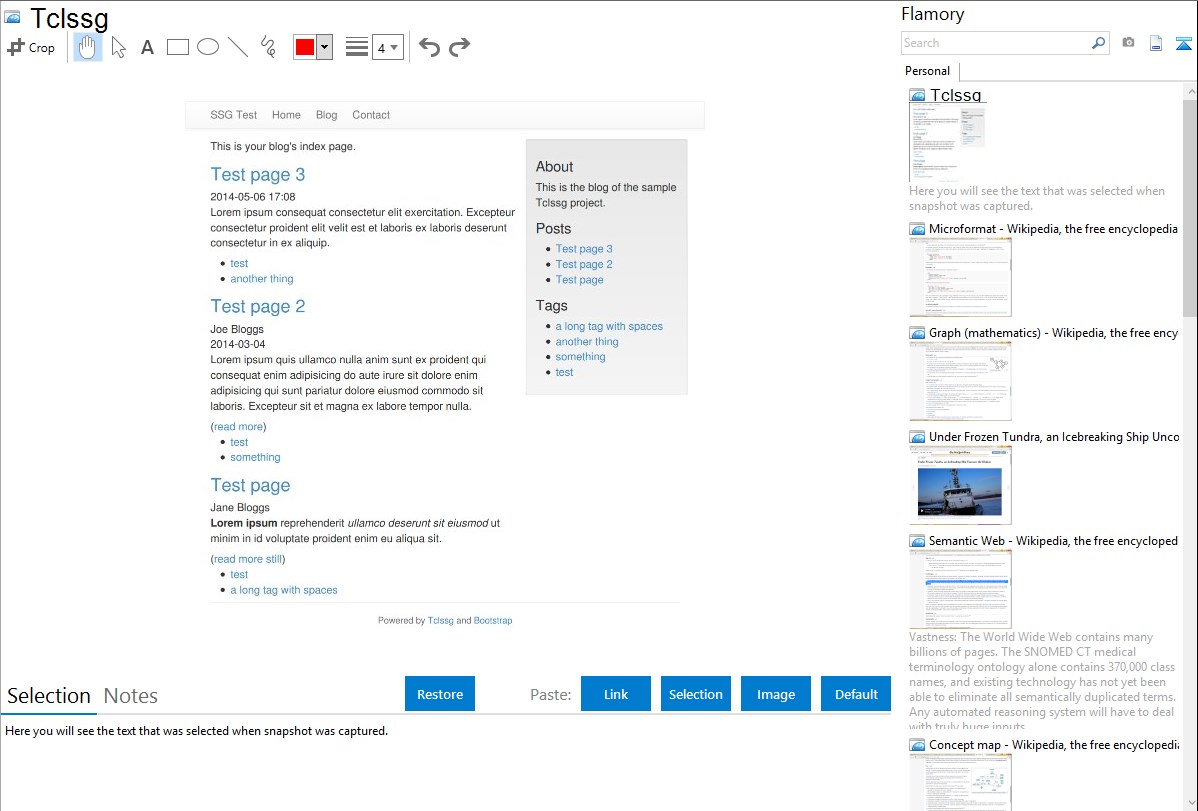Undo the last edit
Image resolution: width=1198 pixels, height=811 pixels.
click(x=429, y=47)
